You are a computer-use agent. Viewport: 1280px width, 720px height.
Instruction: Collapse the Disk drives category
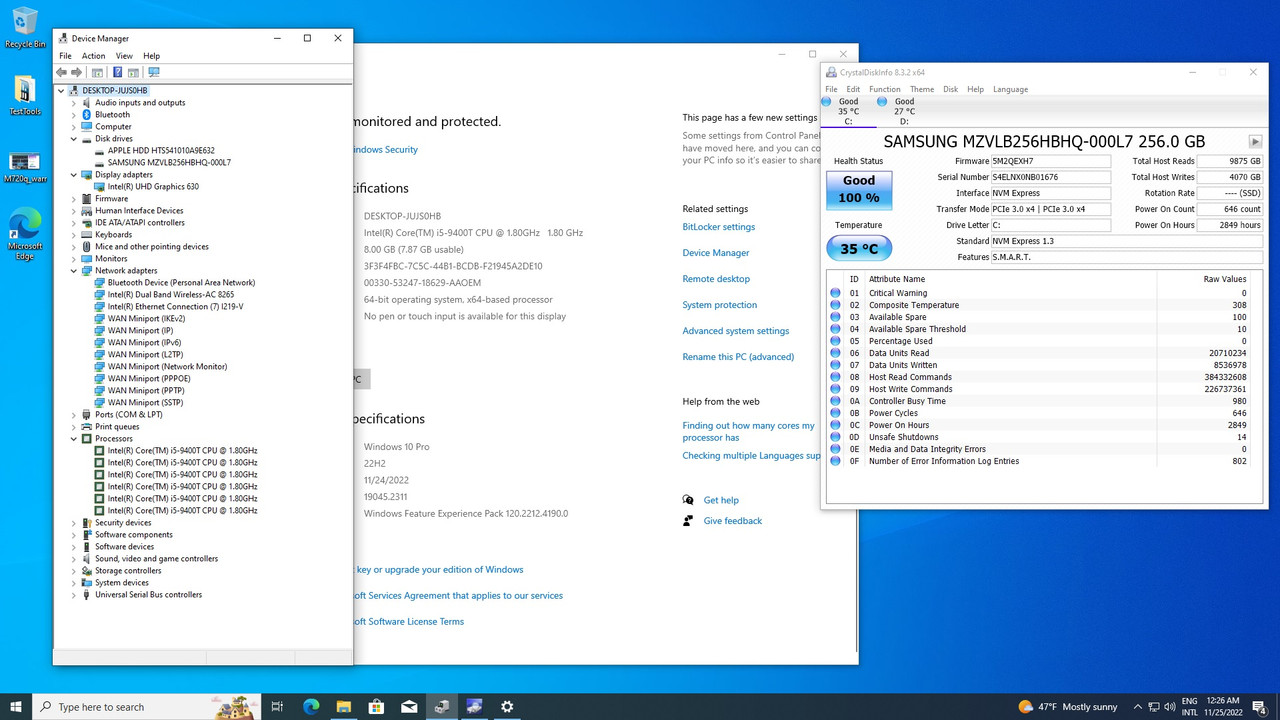(73, 139)
